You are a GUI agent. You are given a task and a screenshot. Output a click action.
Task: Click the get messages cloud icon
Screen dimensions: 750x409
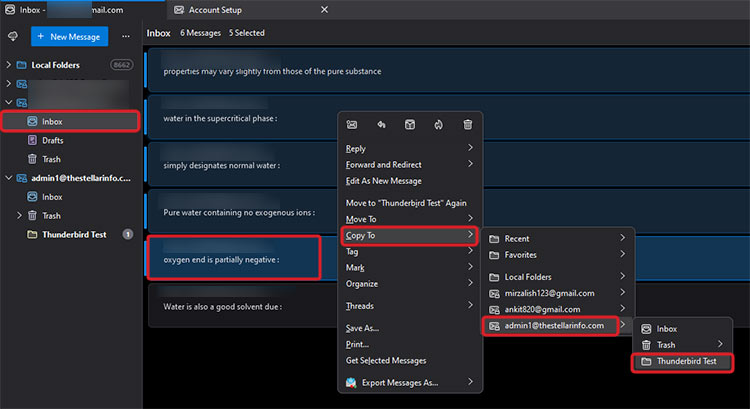pos(13,36)
